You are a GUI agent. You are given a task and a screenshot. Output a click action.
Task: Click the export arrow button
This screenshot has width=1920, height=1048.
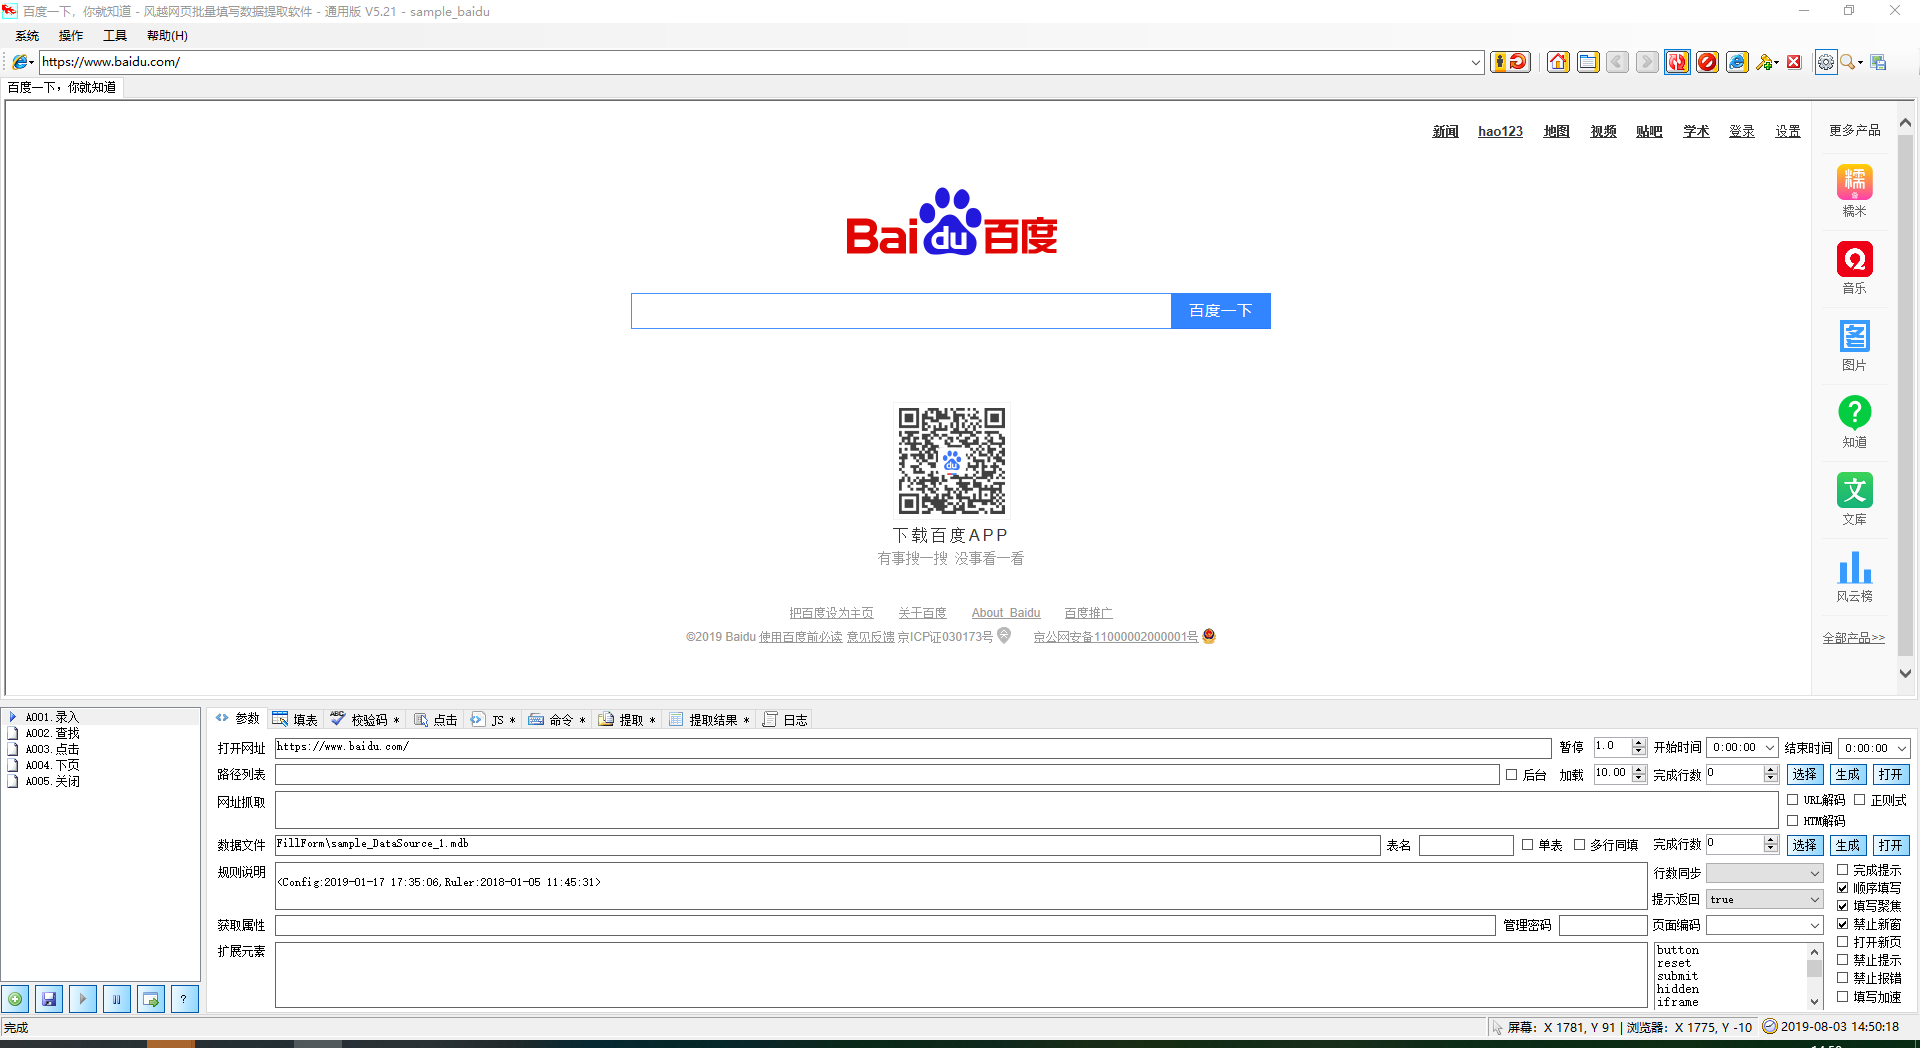[x=151, y=999]
